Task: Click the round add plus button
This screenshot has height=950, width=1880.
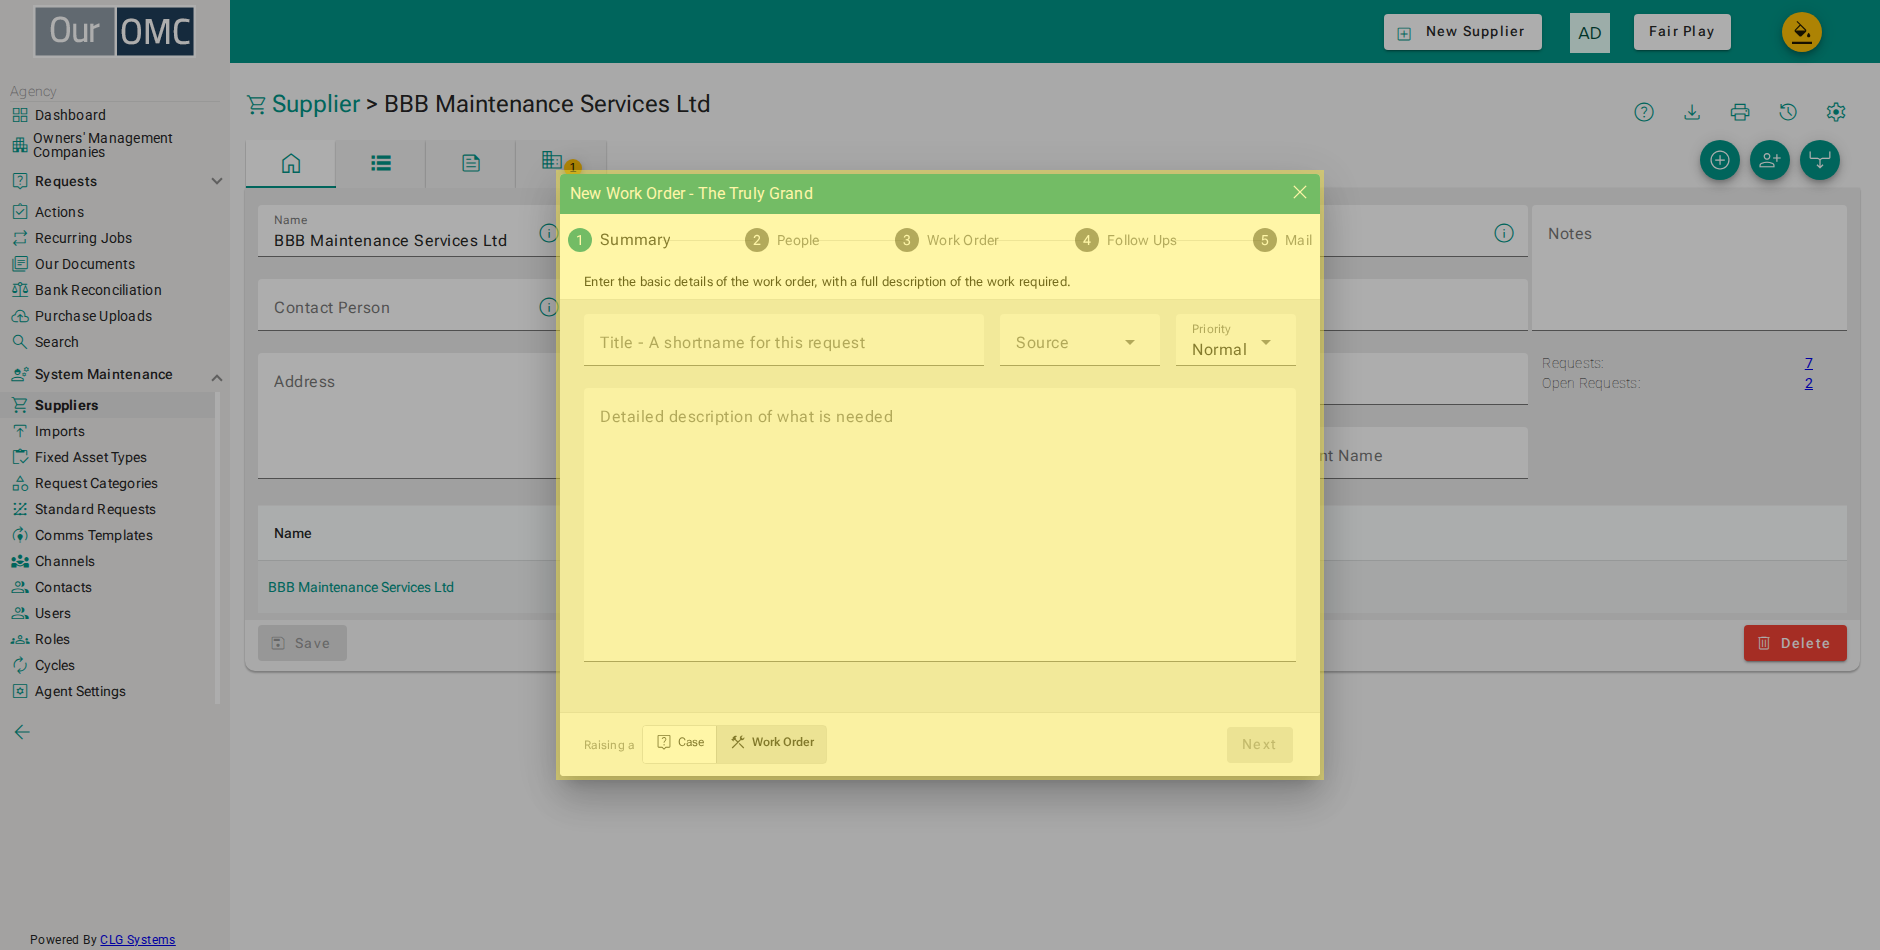Action: 1720,160
